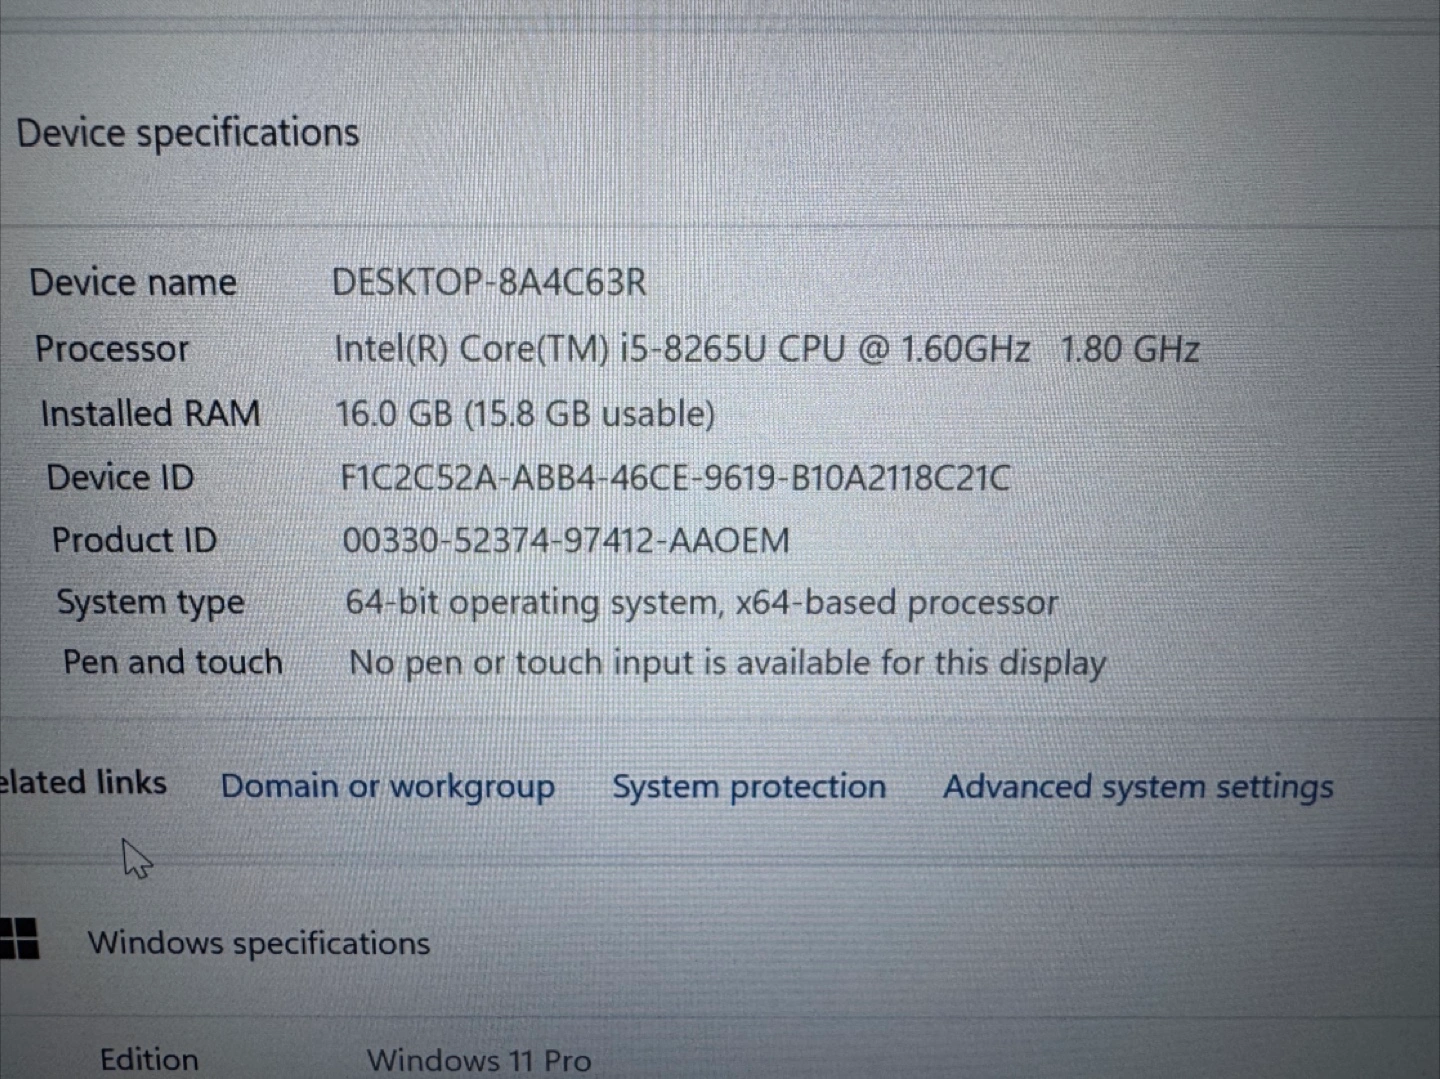Open the Domain or workgroup link
The height and width of the screenshot is (1079, 1440).
pos(387,787)
